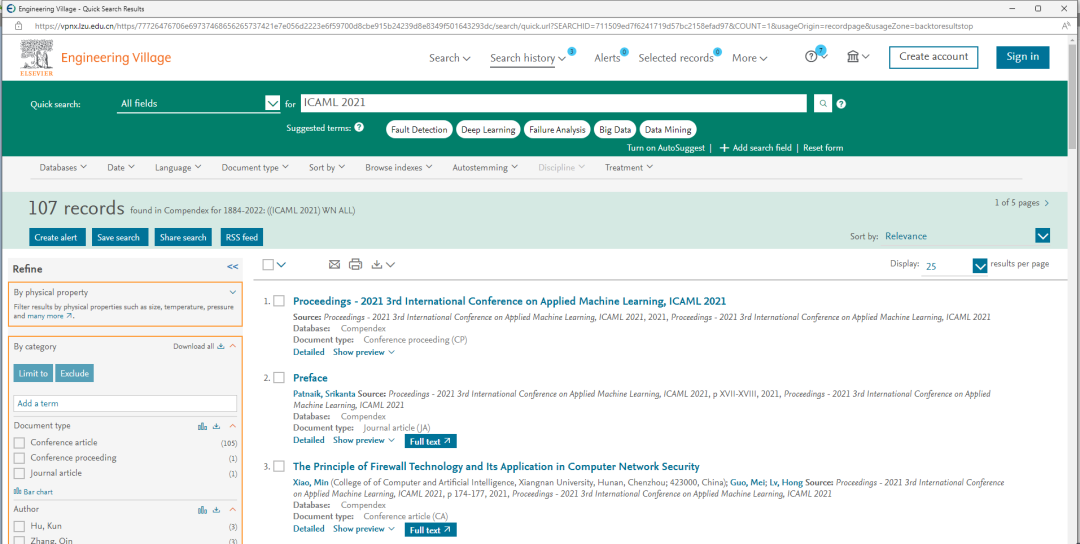The height and width of the screenshot is (544, 1080).
Task: Open the help question mark menu icon
Action: pyautogui.click(x=811, y=57)
